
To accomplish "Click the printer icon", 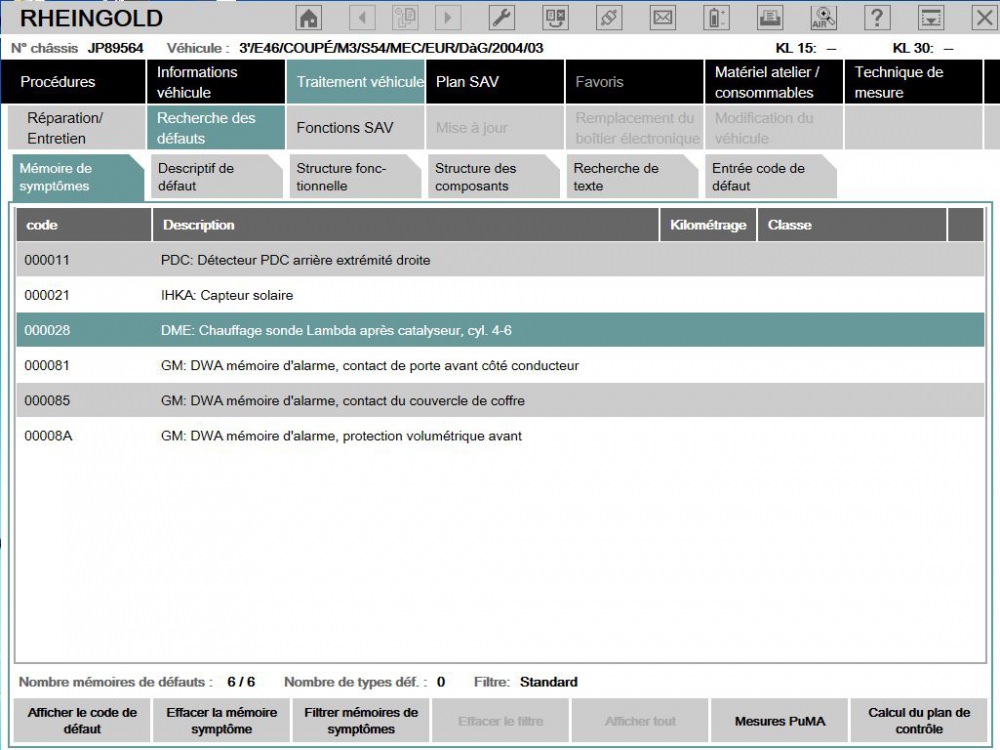I will (x=770, y=18).
